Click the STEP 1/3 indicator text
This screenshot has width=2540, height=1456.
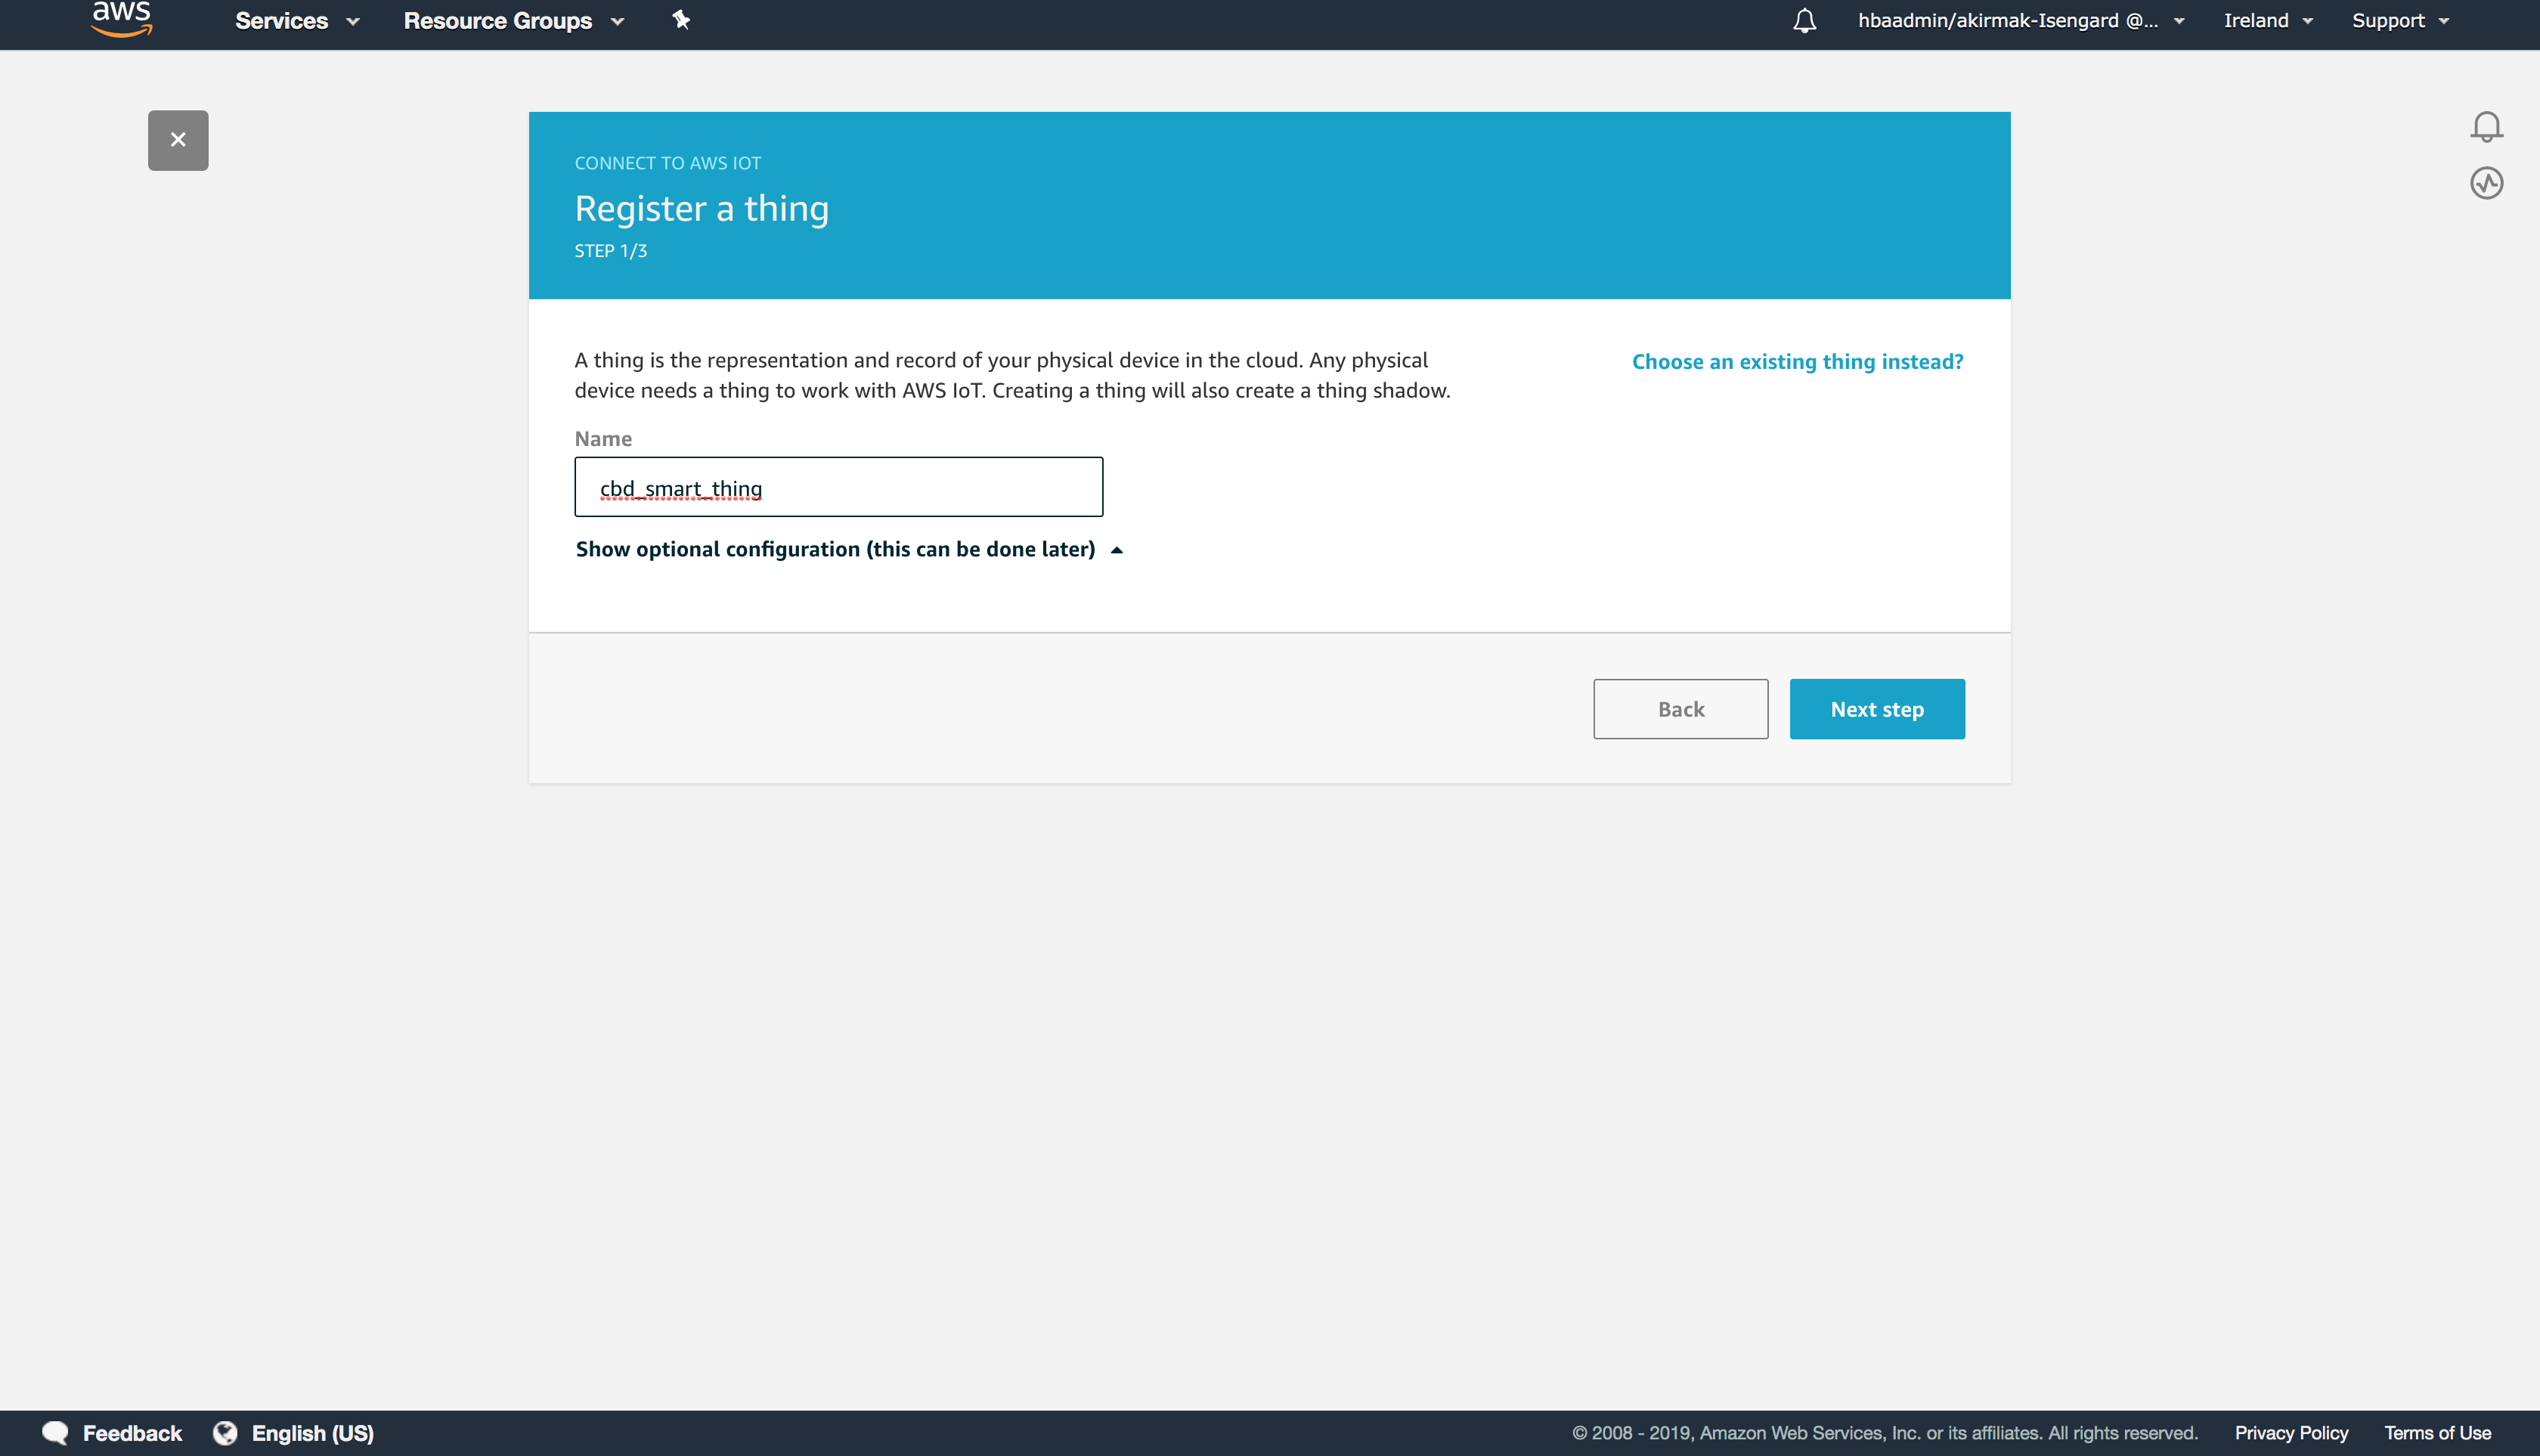click(610, 251)
